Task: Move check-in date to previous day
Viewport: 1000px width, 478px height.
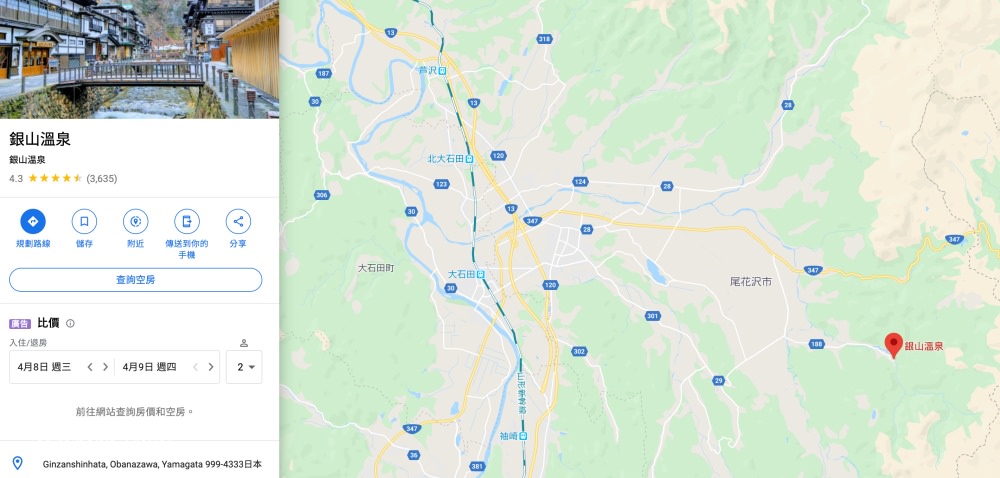Action: pos(90,367)
